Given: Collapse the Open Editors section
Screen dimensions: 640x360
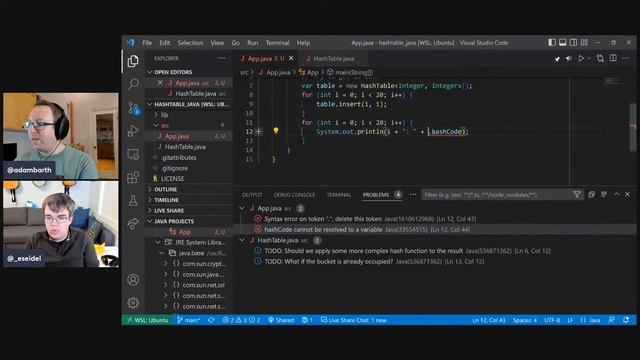Looking at the screenshot, I should point(189,72).
